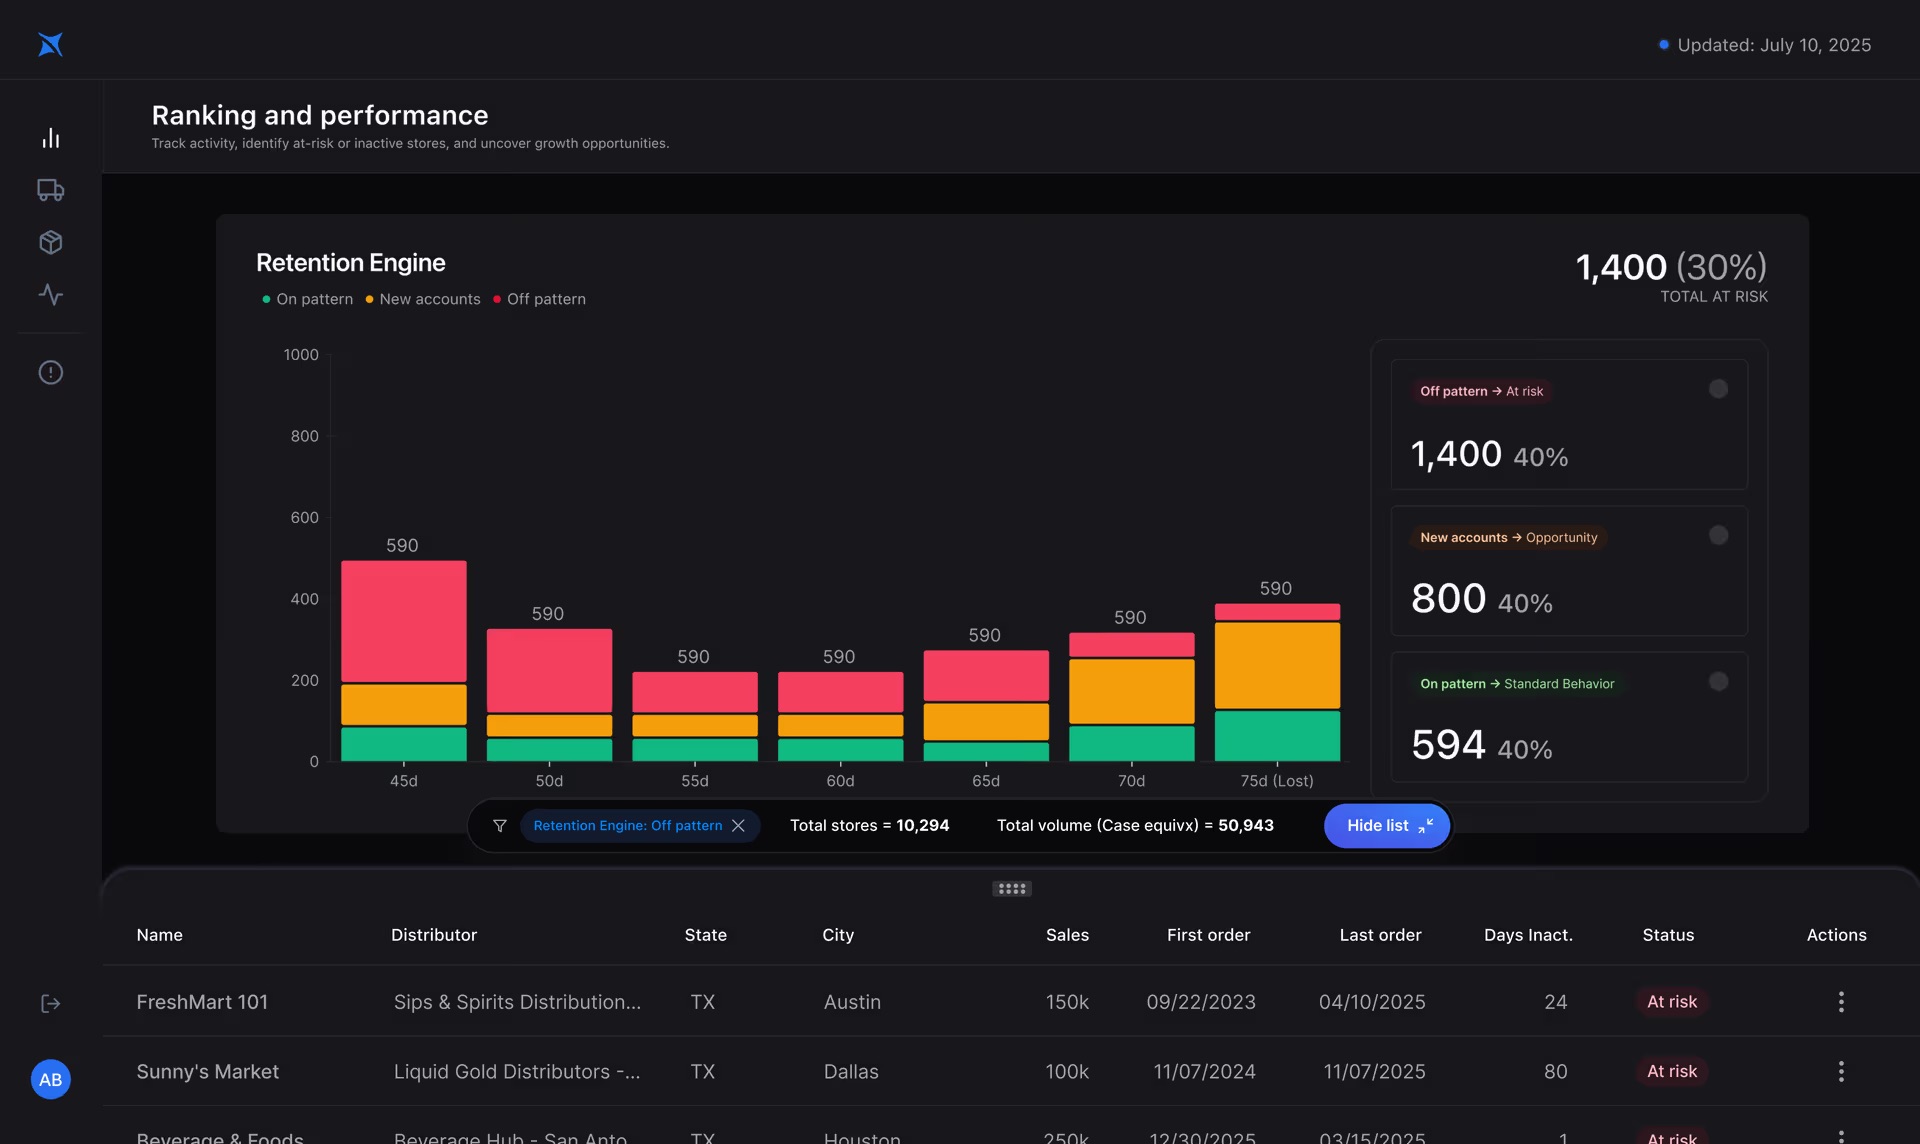1920x1144 pixels.
Task: Click the At risk status for FreshMart 101
Action: (1671, 1001)
